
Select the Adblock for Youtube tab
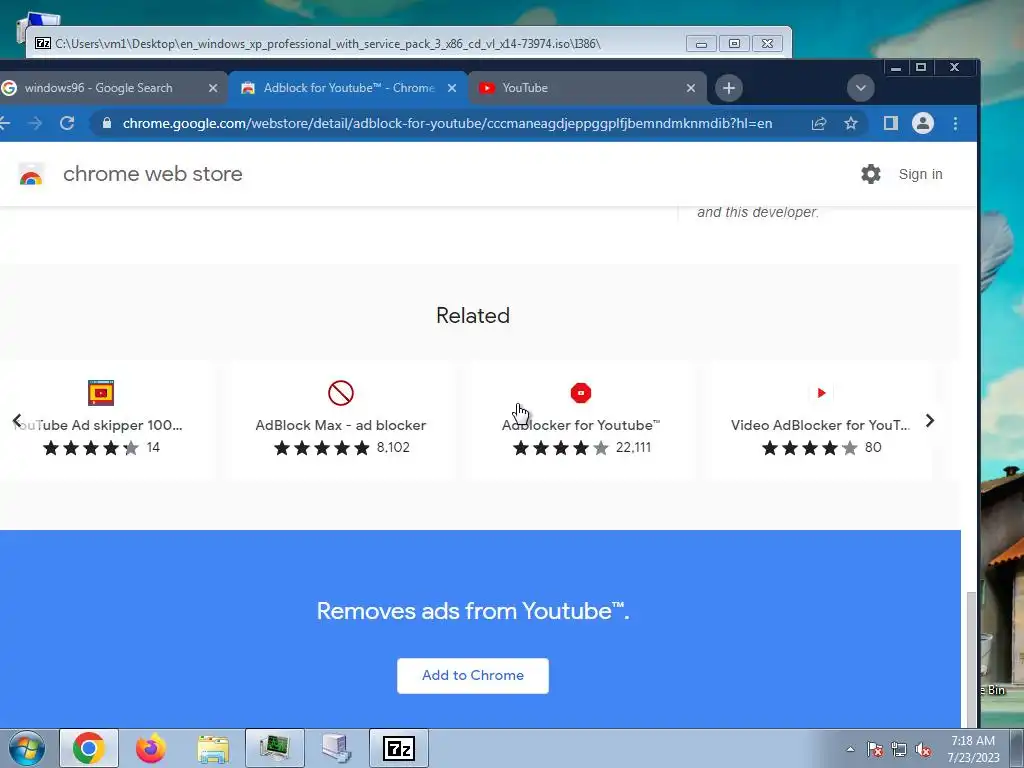pos(347,88)
